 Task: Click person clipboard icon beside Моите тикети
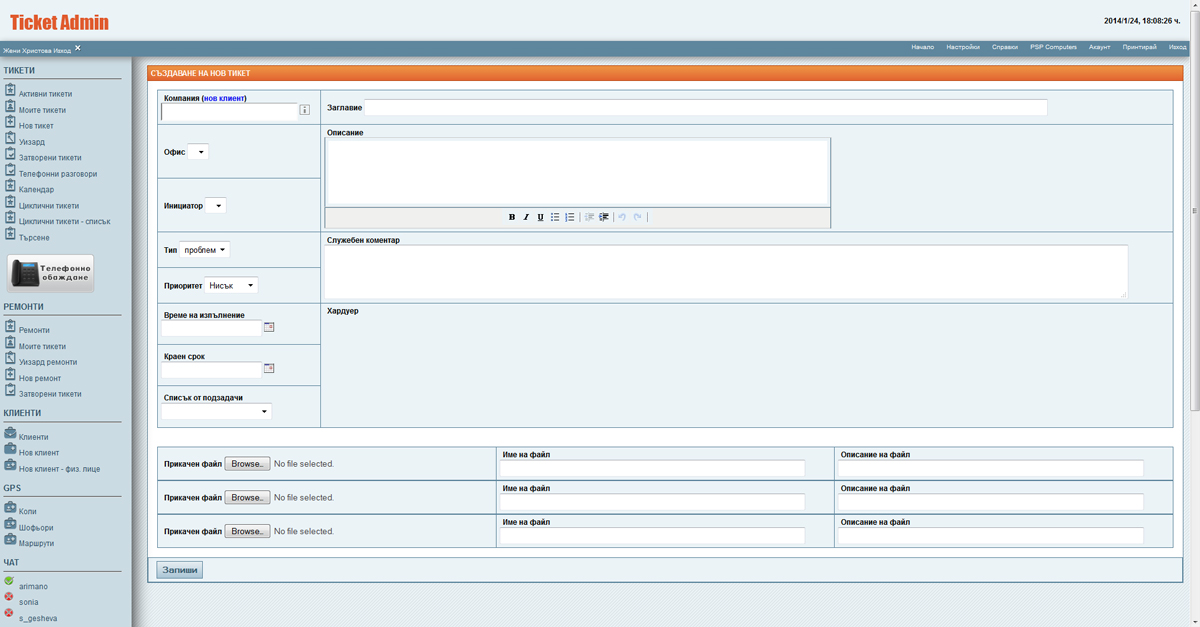click(10, 107)
